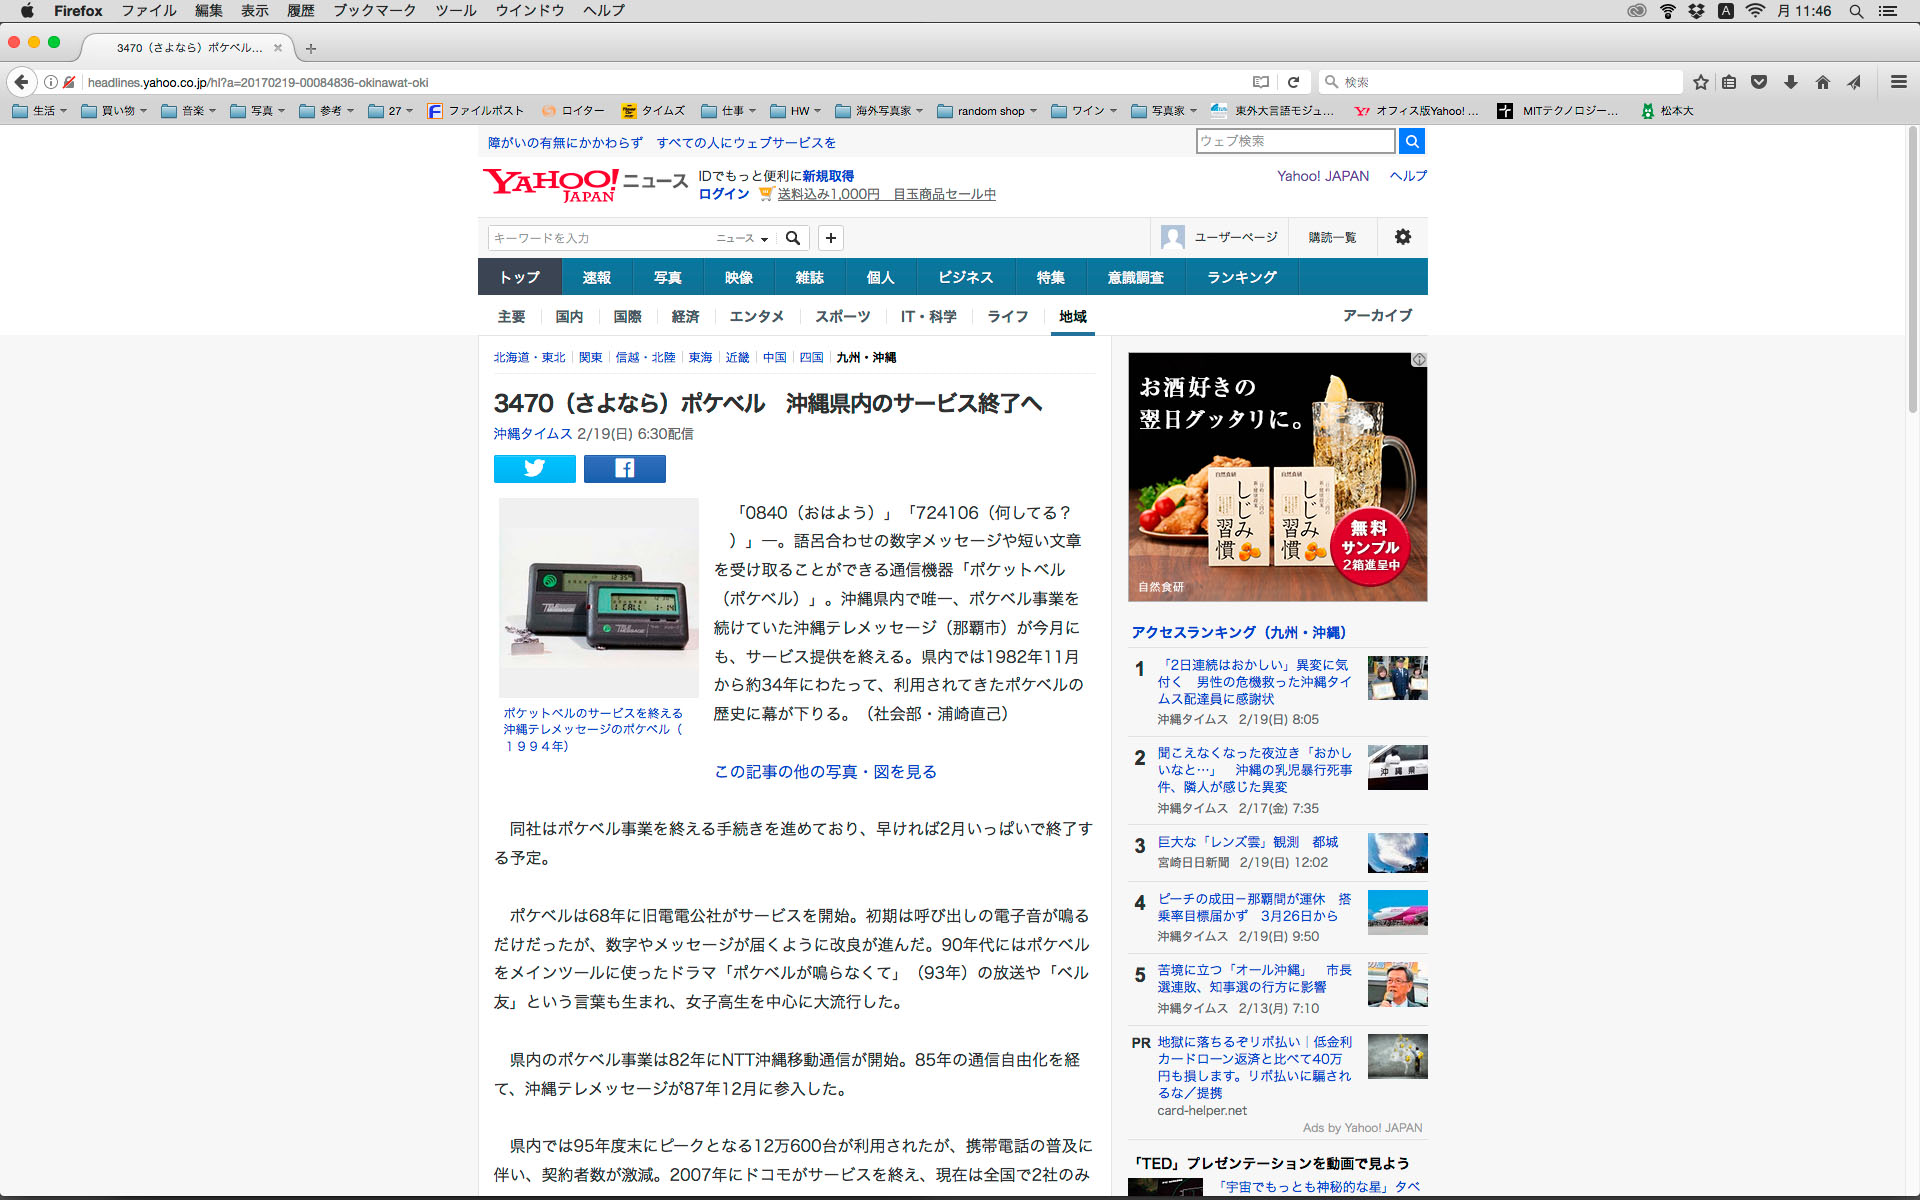Click the pager article photo thumbnail
This screenshot has height=1200, width=1920.
598,597
